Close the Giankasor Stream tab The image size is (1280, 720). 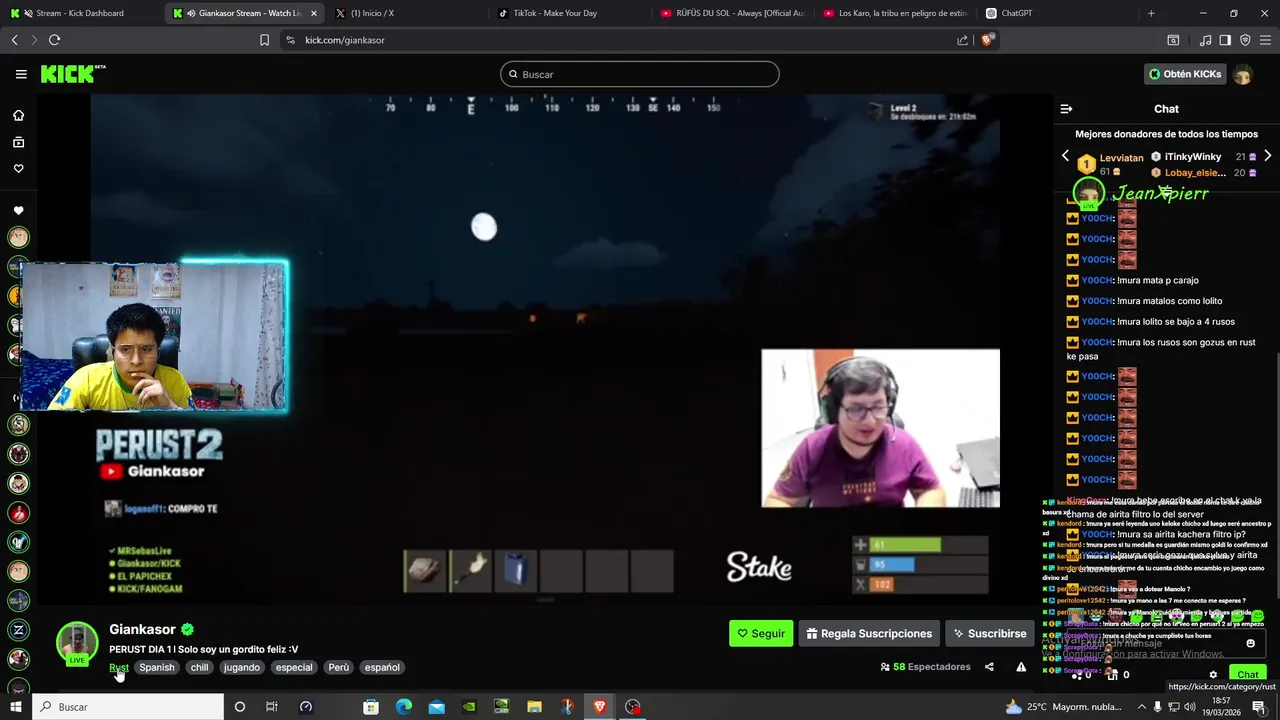314,13
